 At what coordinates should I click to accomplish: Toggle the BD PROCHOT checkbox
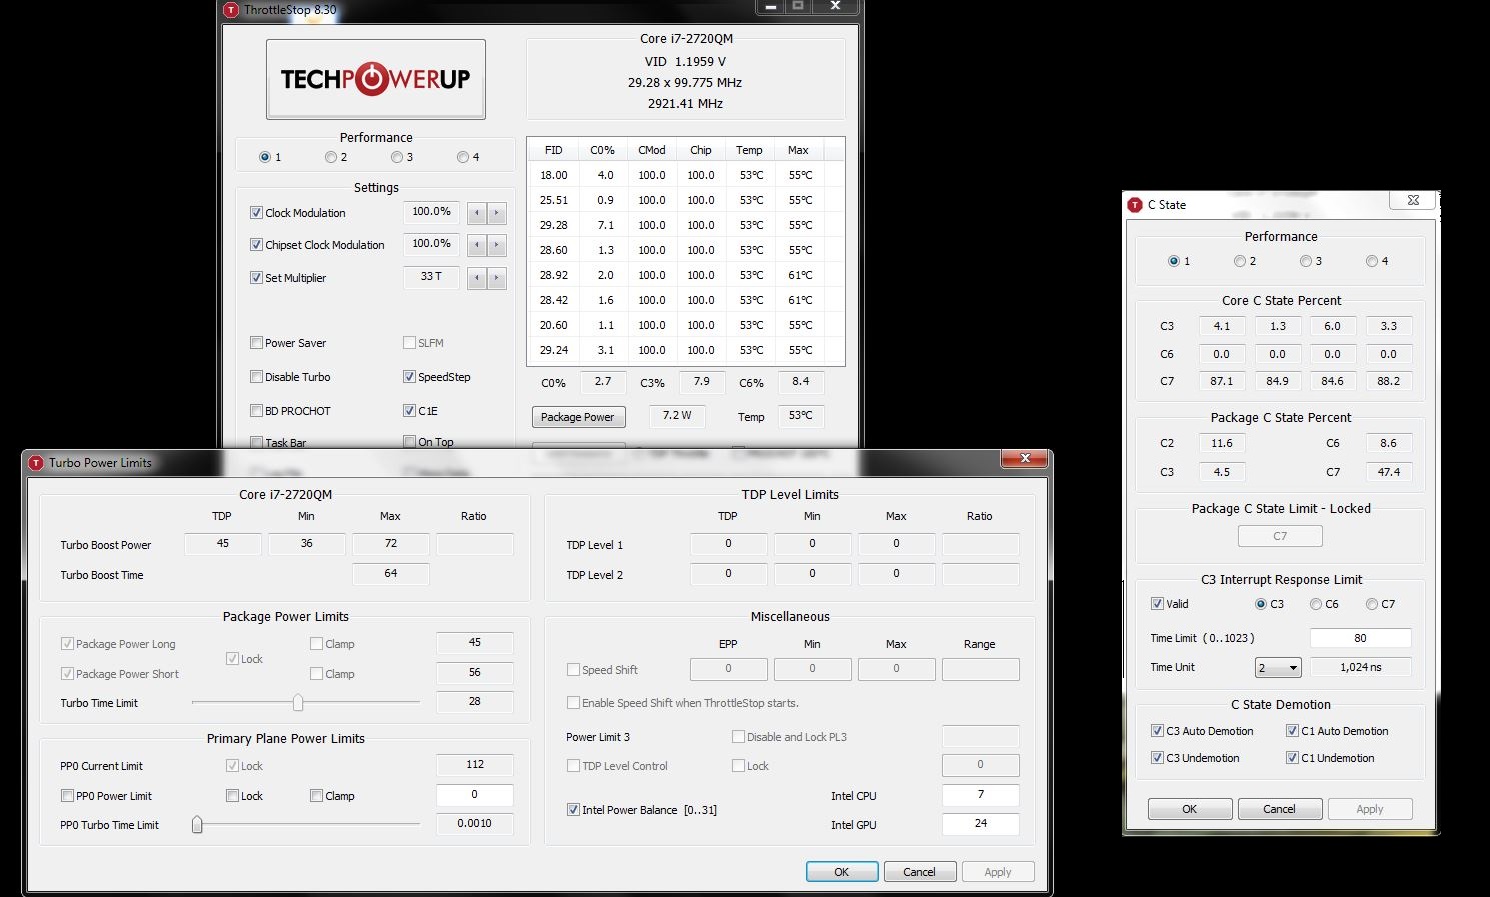pos(256,411)
